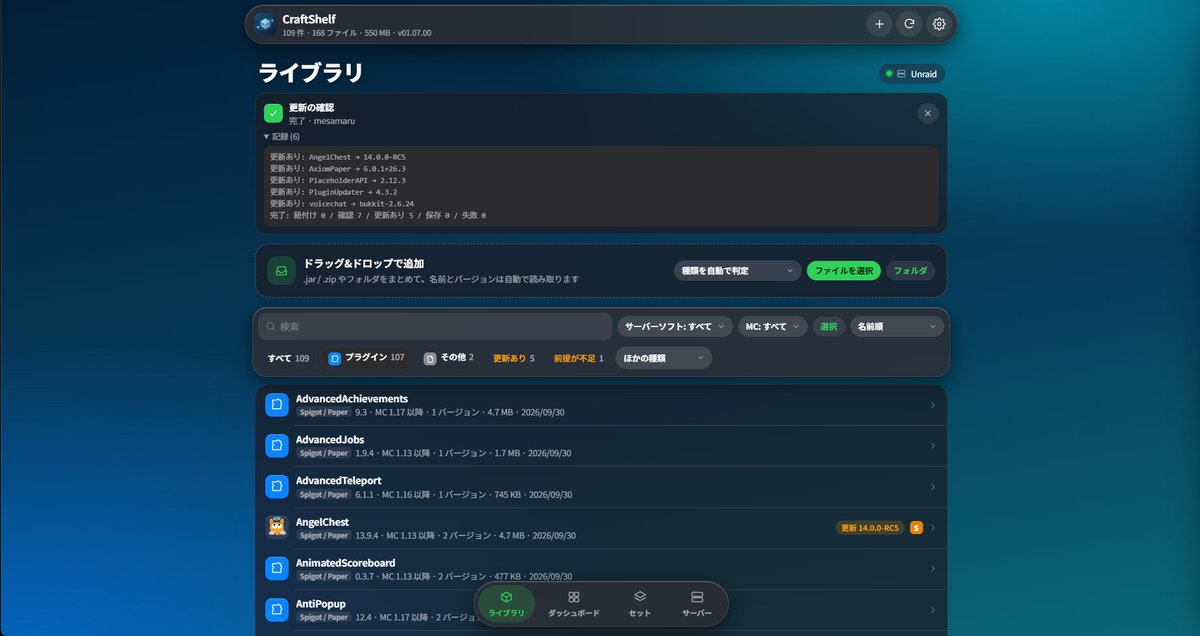Click the 更新 14.0.0-RC5 badge
The height and width of the screenshot is (636, 1200).
coord(870,527)
